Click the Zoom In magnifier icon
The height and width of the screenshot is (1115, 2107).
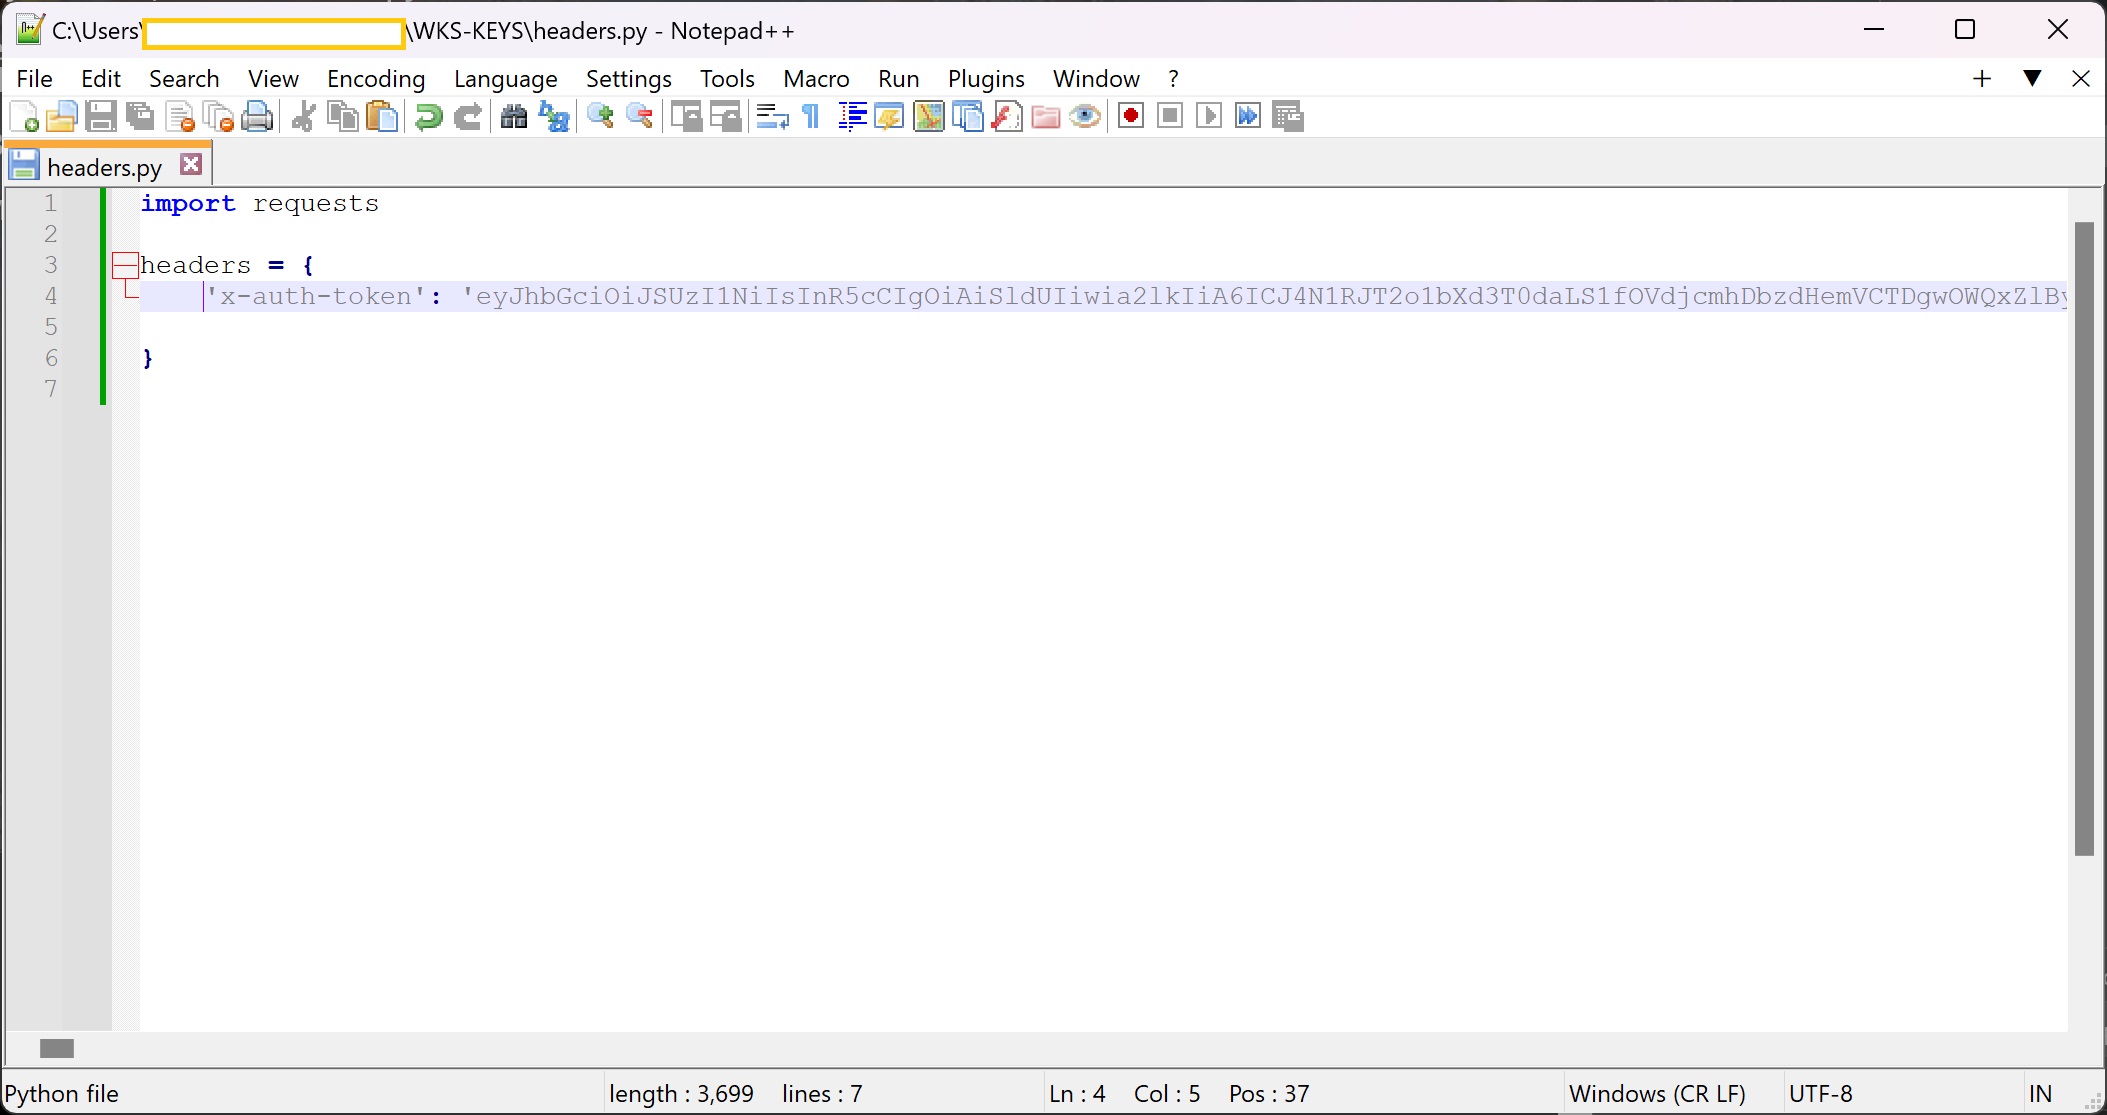coord(600,117)
